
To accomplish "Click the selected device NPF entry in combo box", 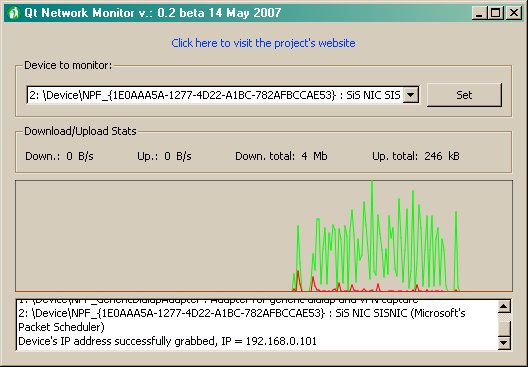I will click(x=215, y=95).
